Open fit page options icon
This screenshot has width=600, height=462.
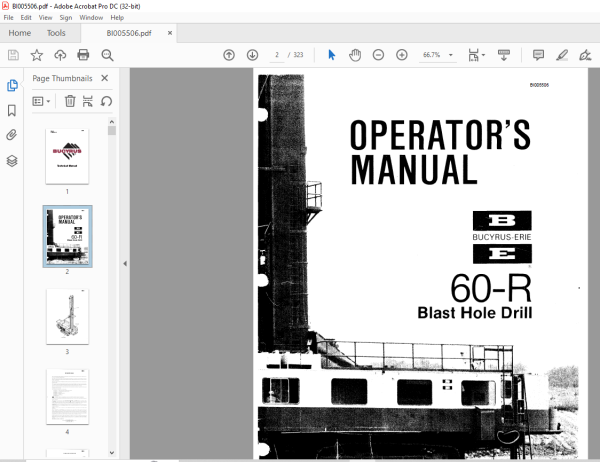[x=476, y=55]
